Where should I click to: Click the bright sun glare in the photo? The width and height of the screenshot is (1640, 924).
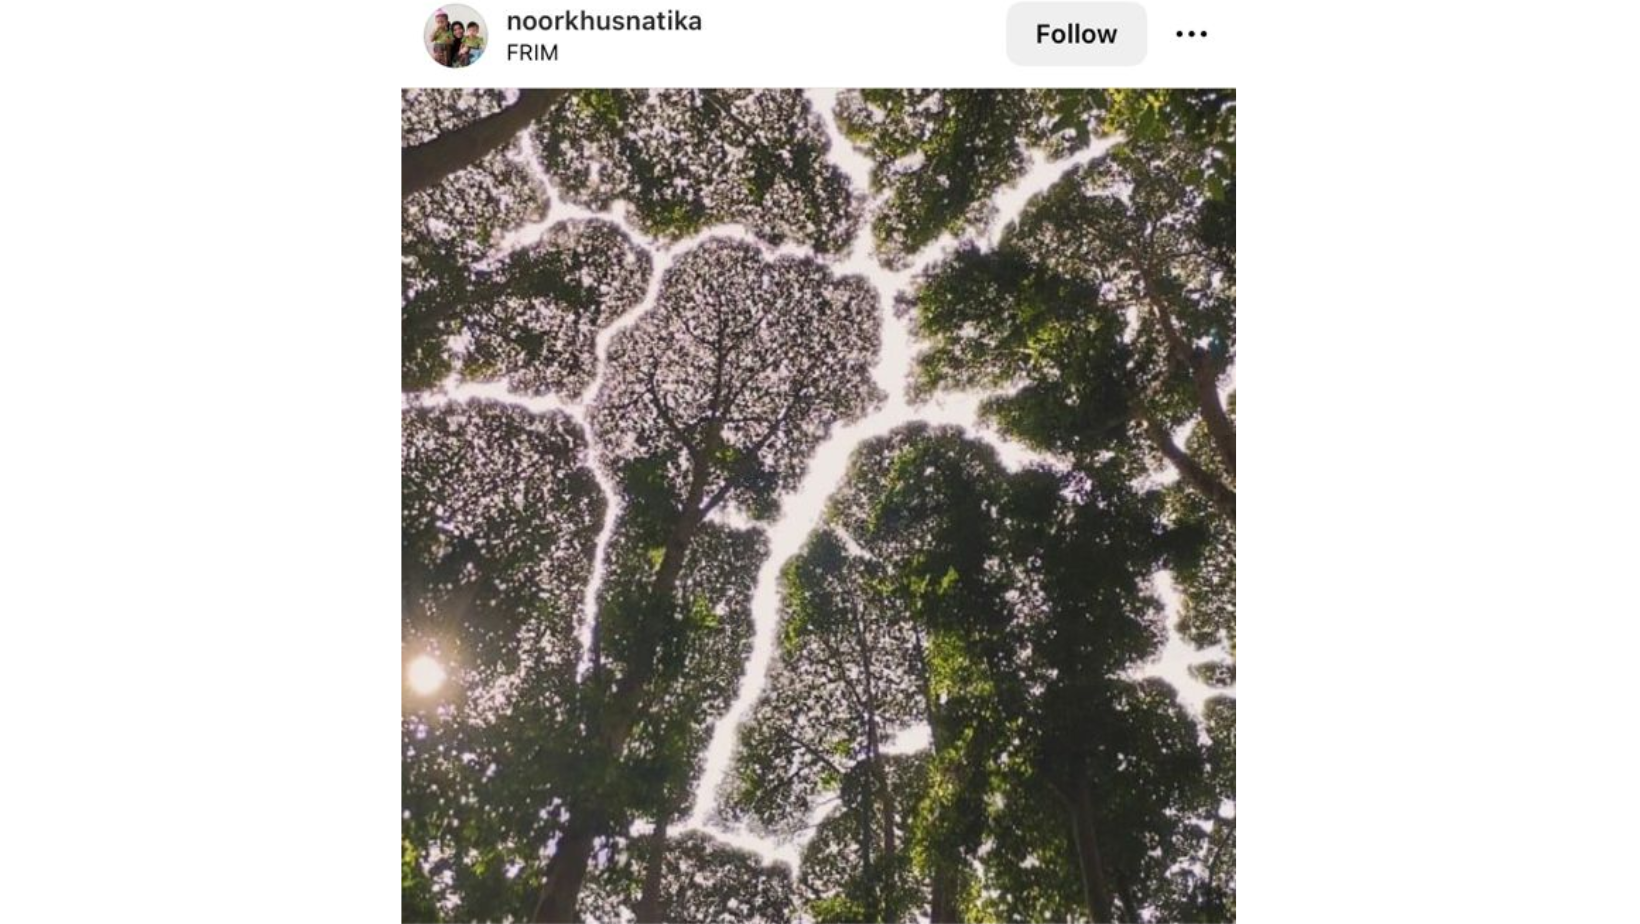[x=426, y=674]
